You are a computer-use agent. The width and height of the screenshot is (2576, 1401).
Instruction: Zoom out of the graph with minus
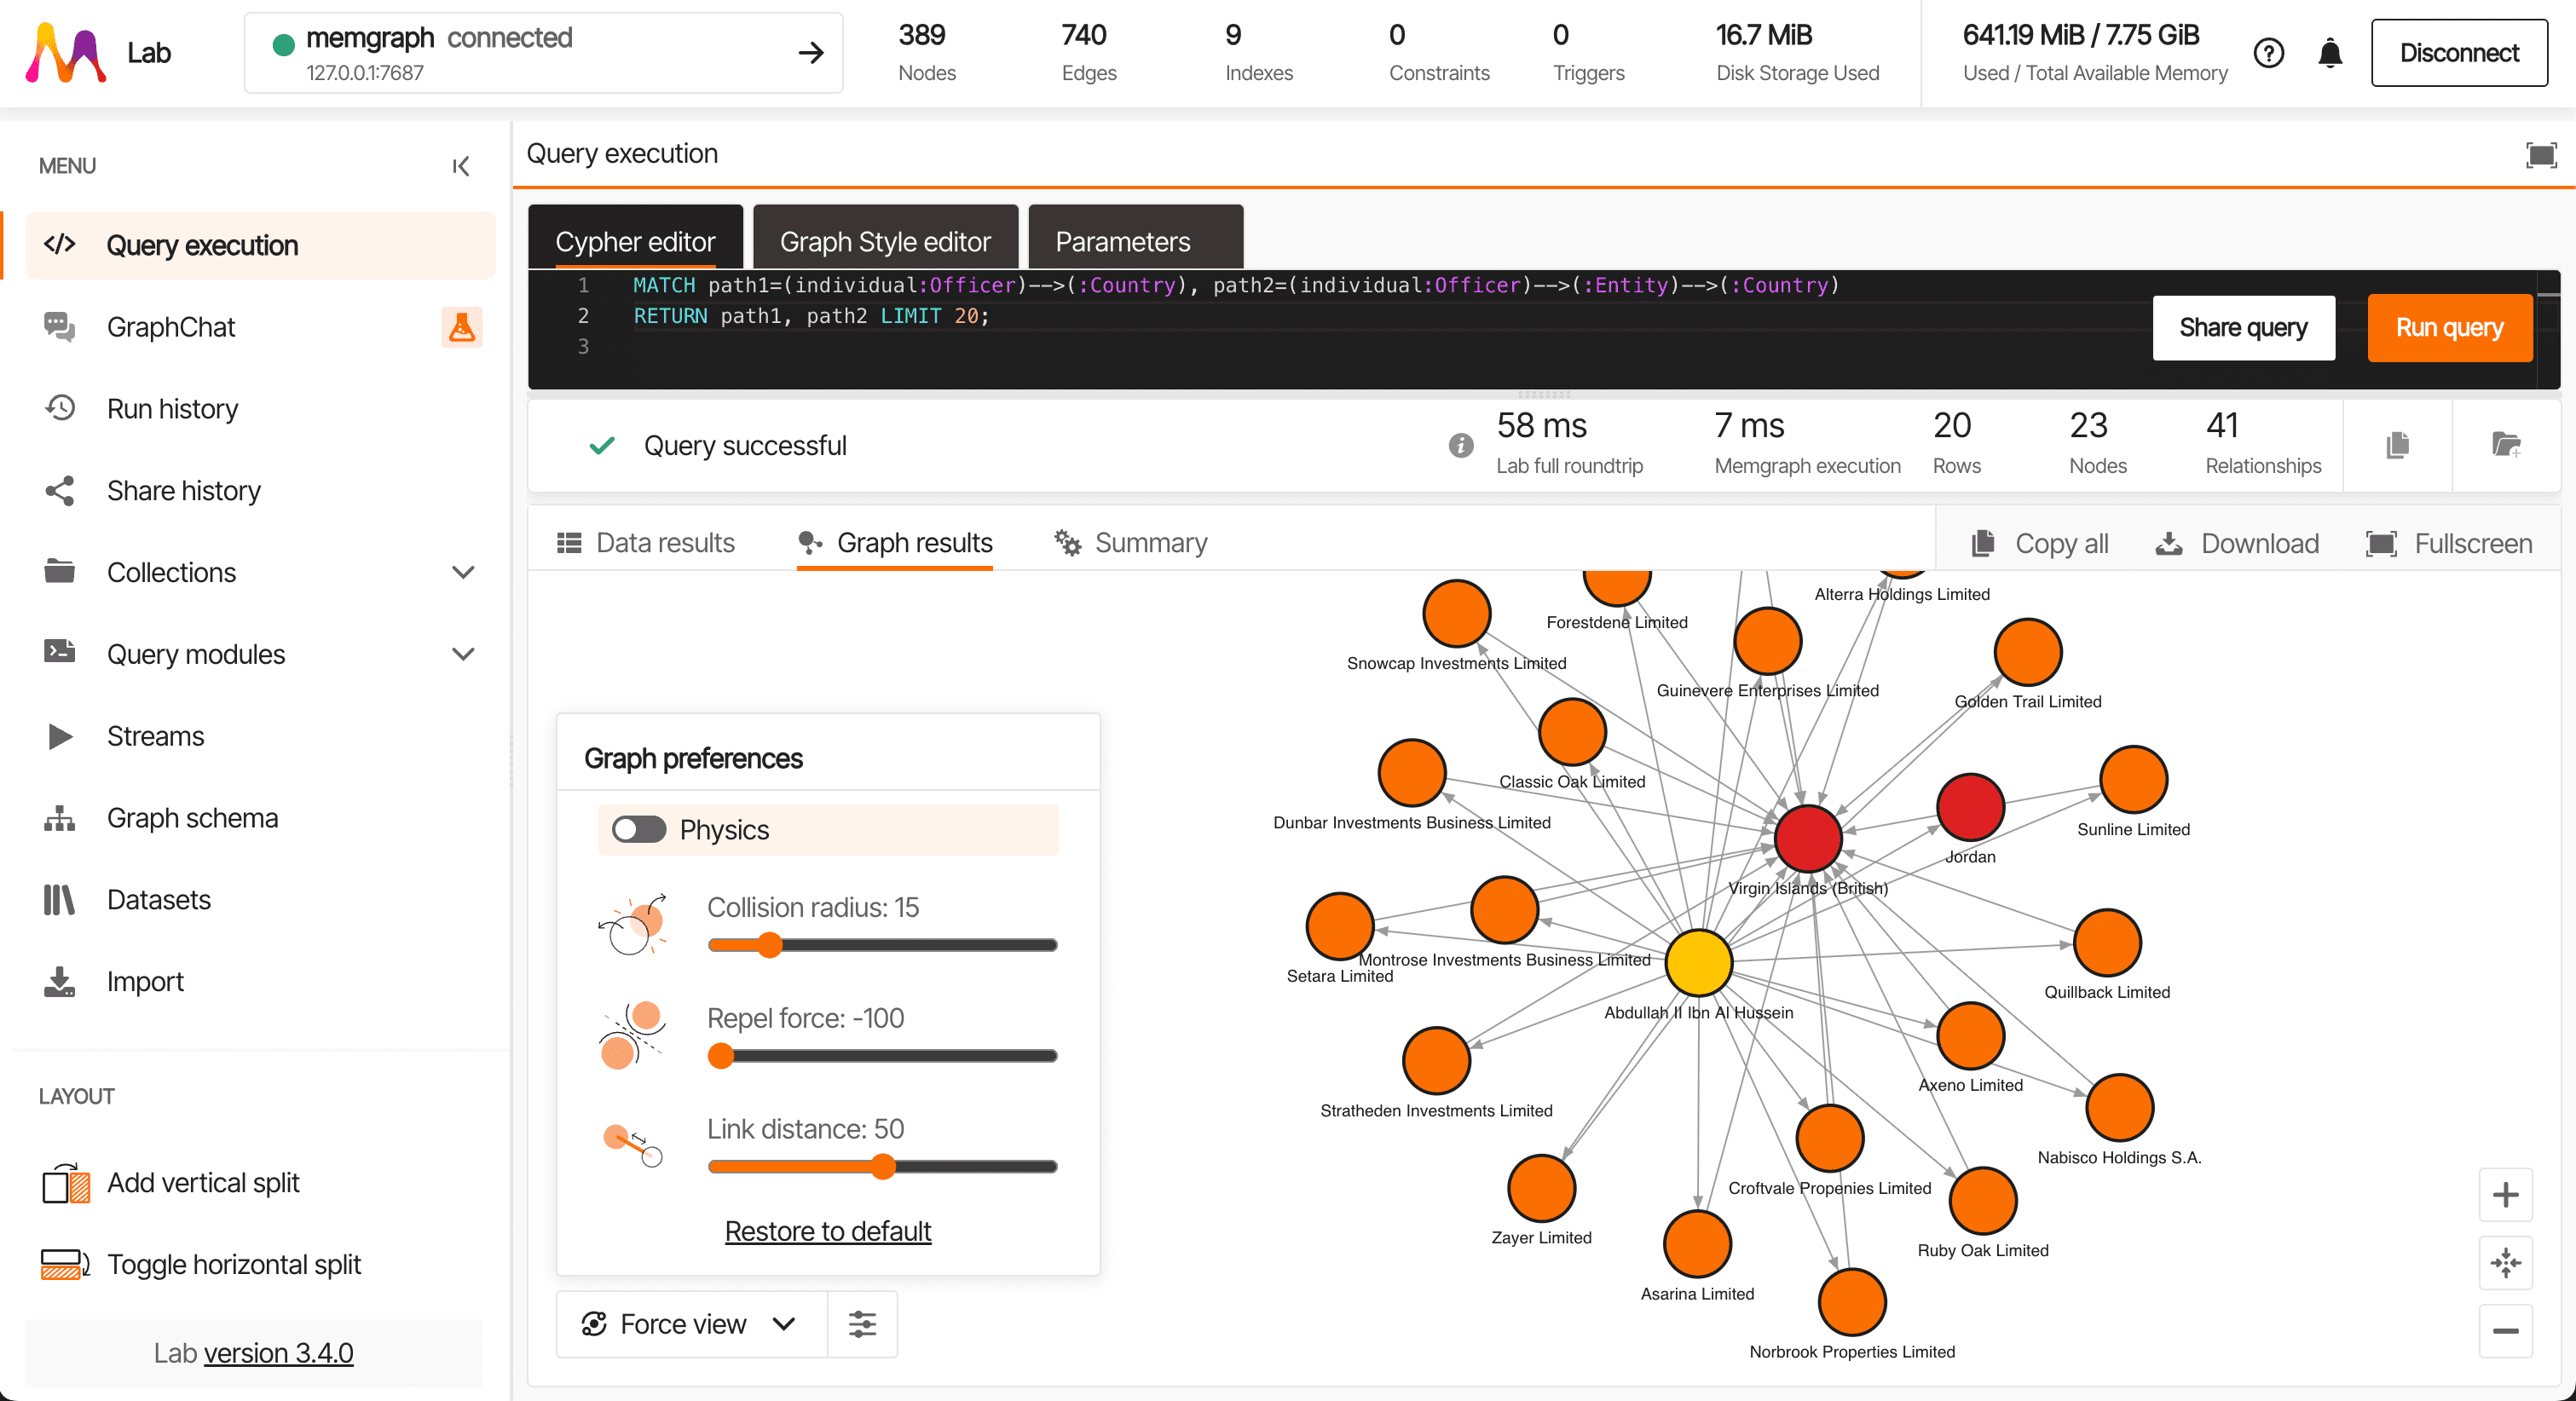2506,1331
